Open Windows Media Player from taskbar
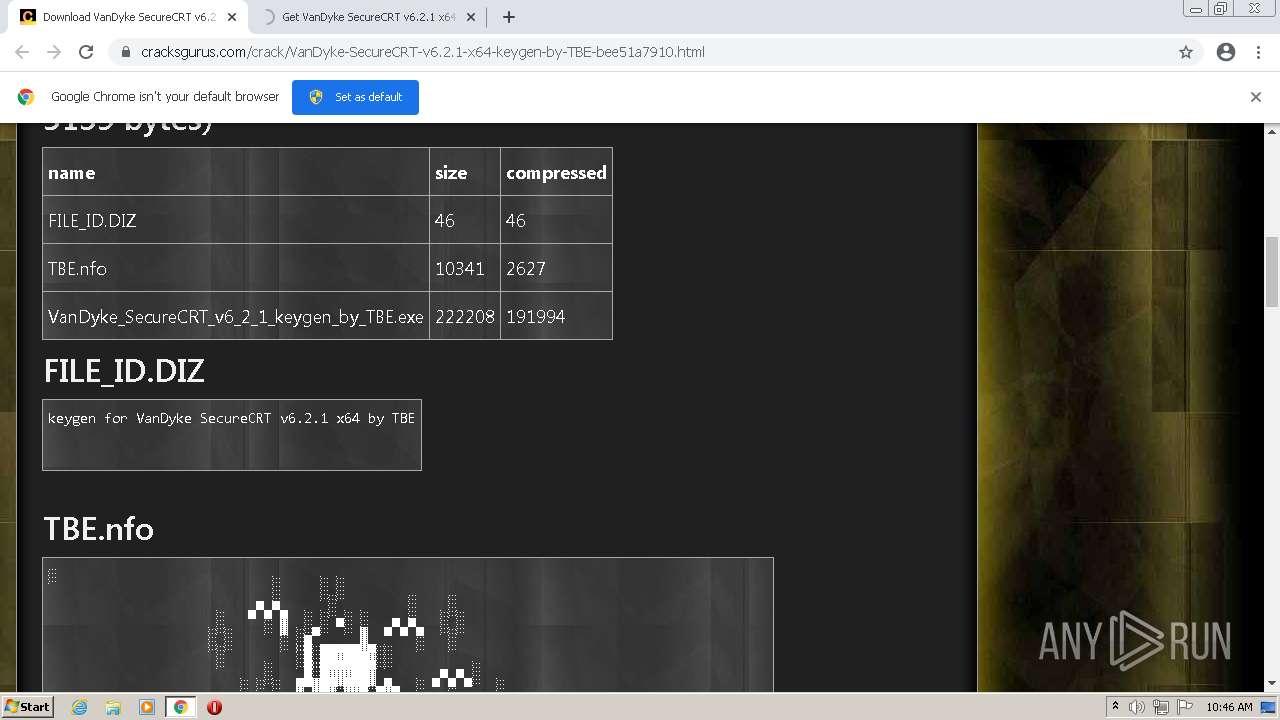The height and width of the screenshot is (720, 1280). [x=147, y=707]
